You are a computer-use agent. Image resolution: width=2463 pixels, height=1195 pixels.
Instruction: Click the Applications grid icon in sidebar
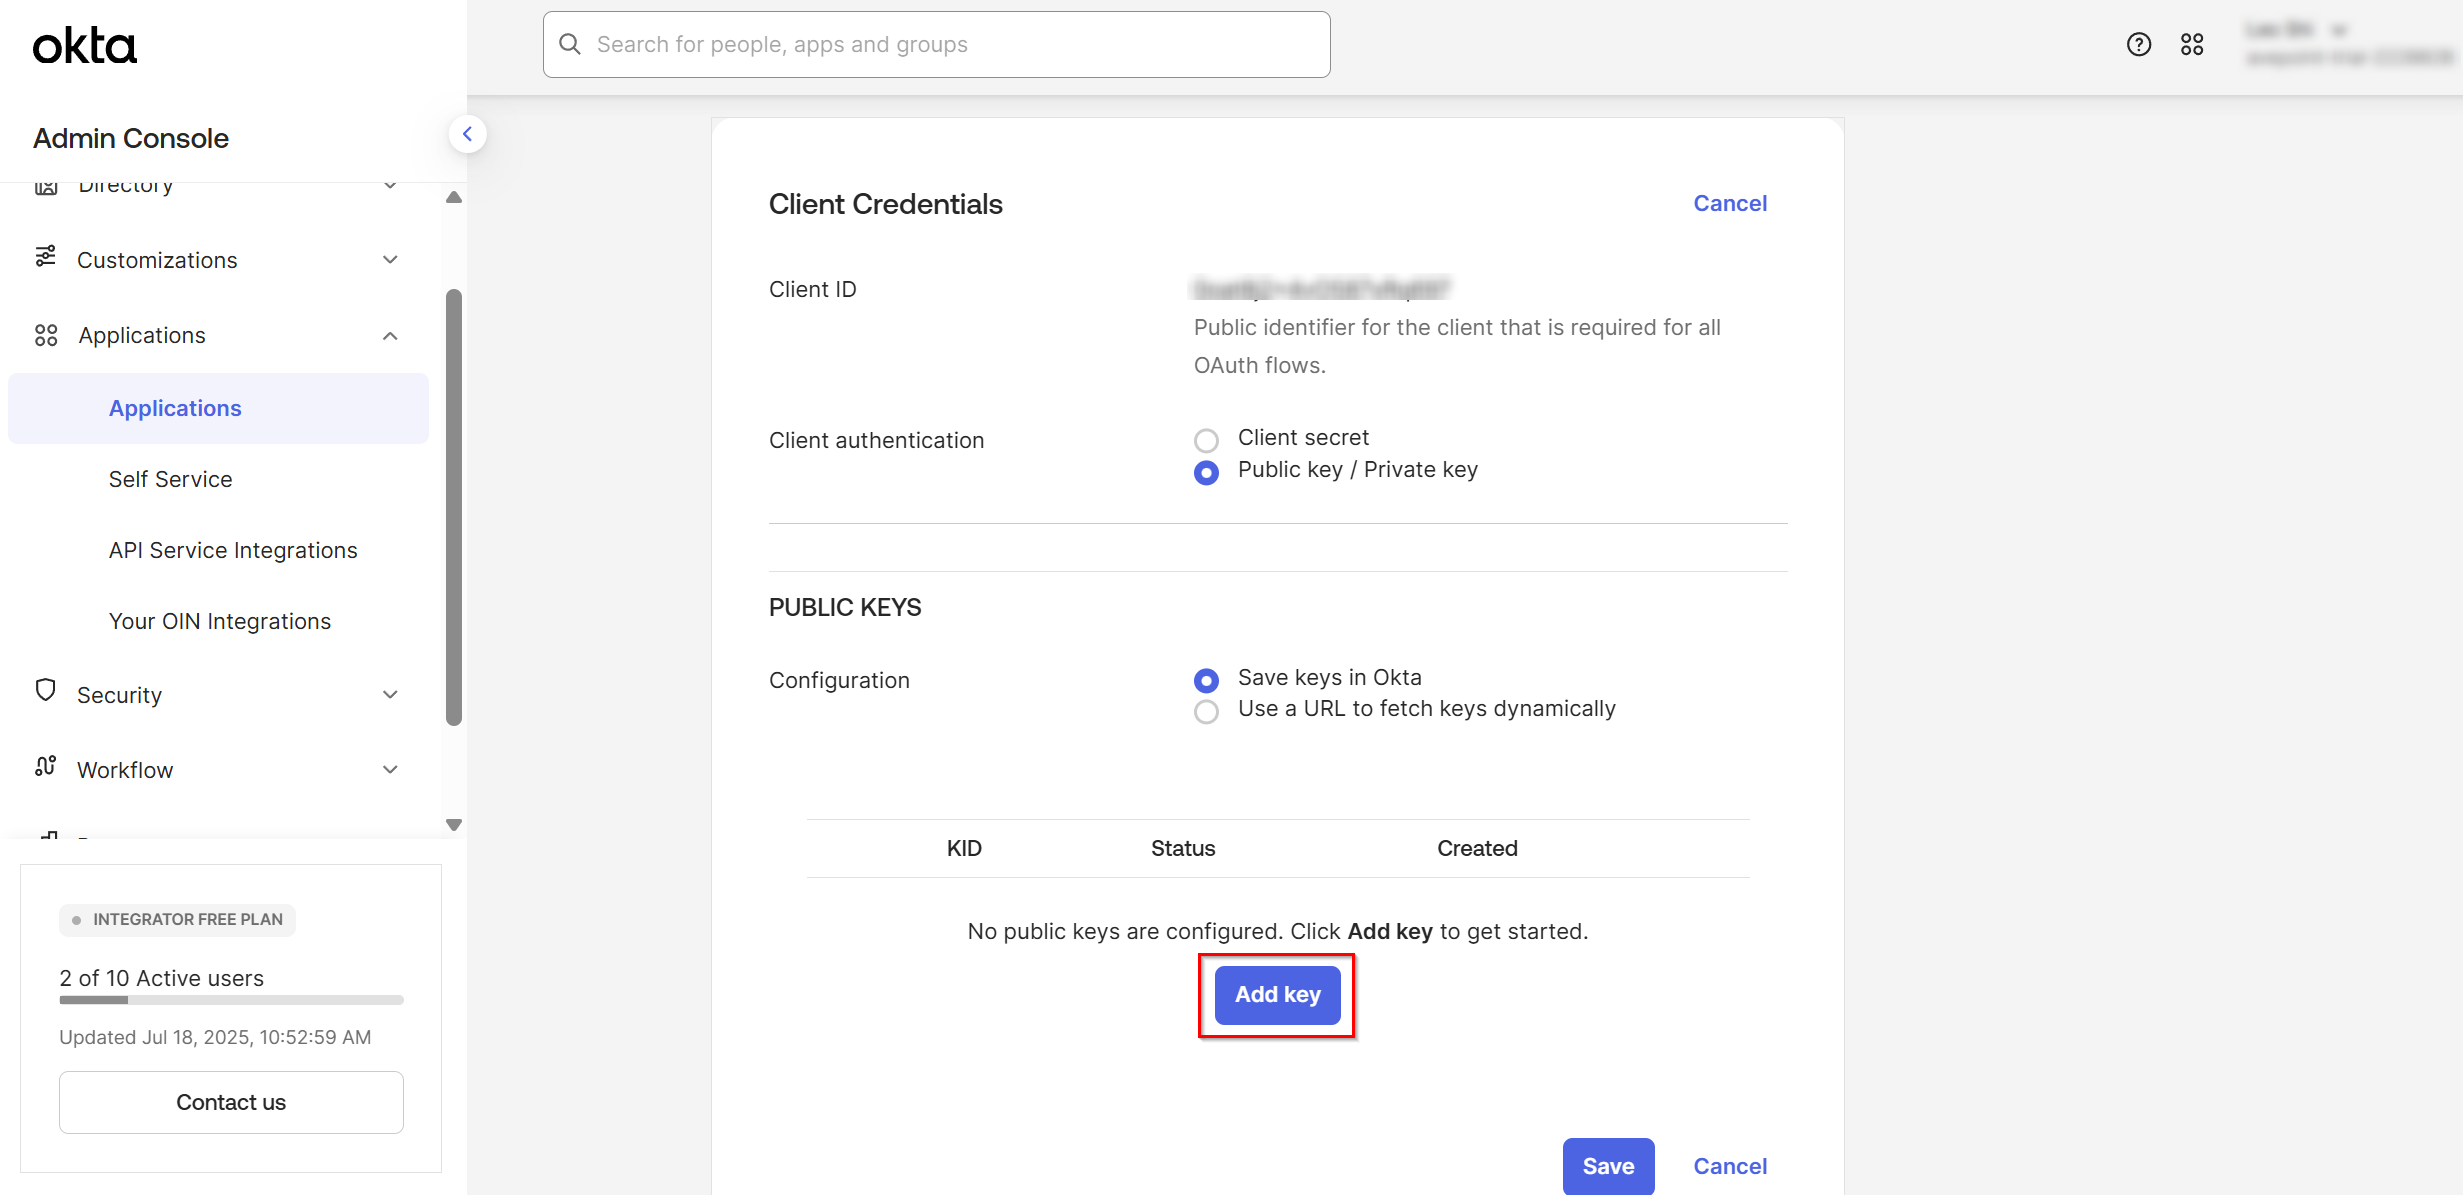coord(45,335)
